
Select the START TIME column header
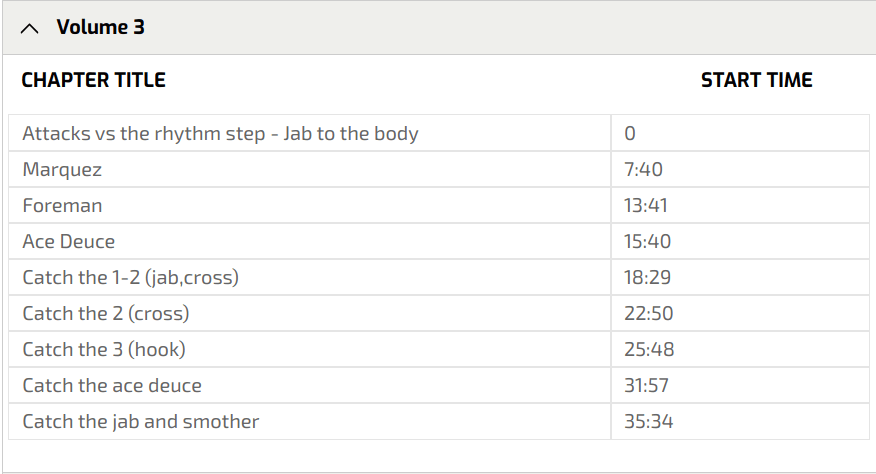pos(756,80)
